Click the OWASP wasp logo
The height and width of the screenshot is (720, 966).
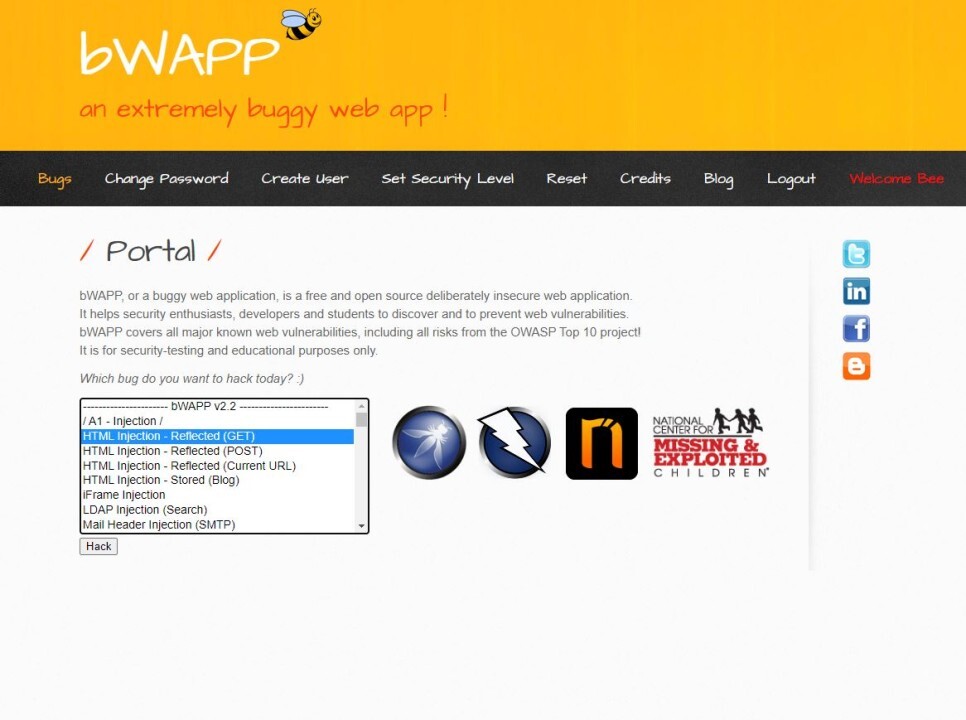[429, 442]
